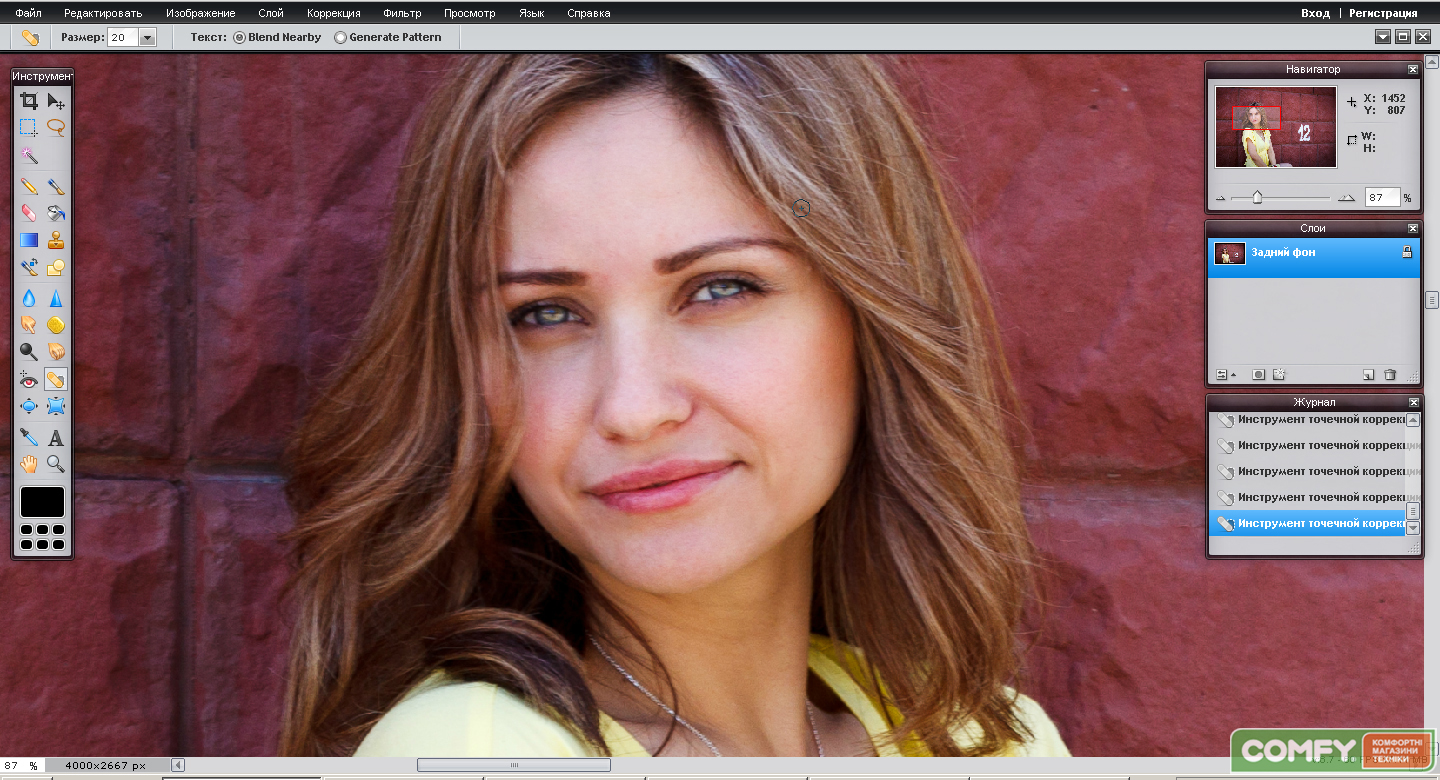Open the six-dot swatches grid
Screen dimensions: 1440x780
pyautogui.click(x=42, y=537)
